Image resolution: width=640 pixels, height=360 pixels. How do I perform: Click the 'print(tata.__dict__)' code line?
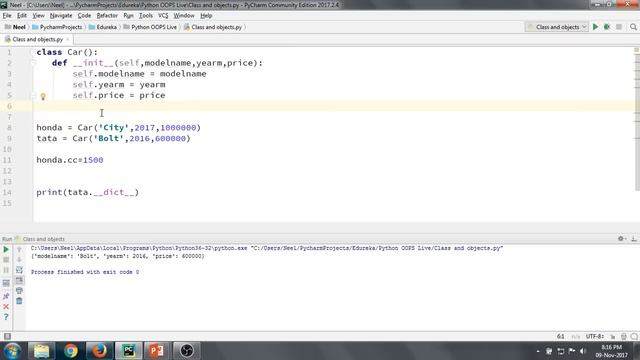pyautogui.click(x=88, y=192)
